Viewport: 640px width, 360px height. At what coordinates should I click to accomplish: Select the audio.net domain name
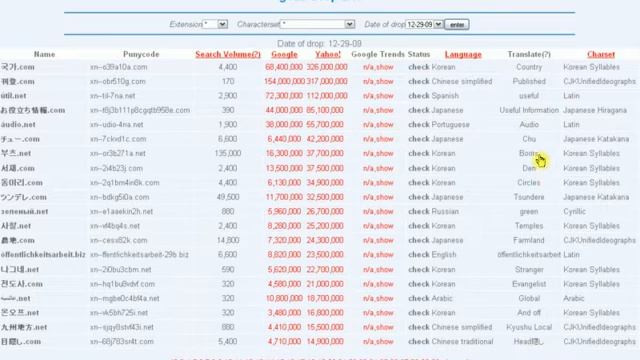(18, 124)
